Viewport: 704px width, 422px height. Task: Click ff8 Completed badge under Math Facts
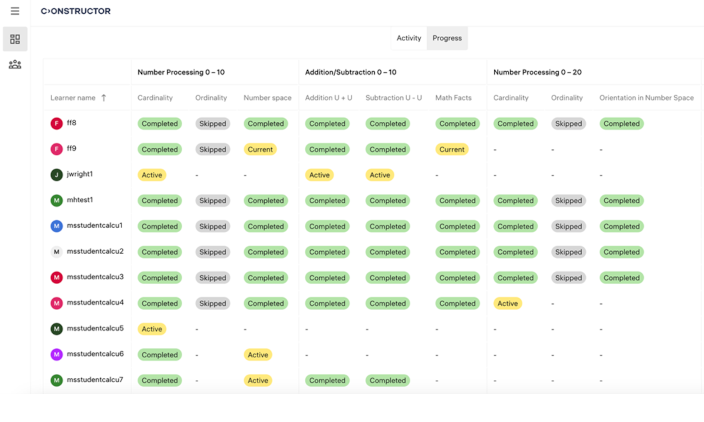coord(457,123)
